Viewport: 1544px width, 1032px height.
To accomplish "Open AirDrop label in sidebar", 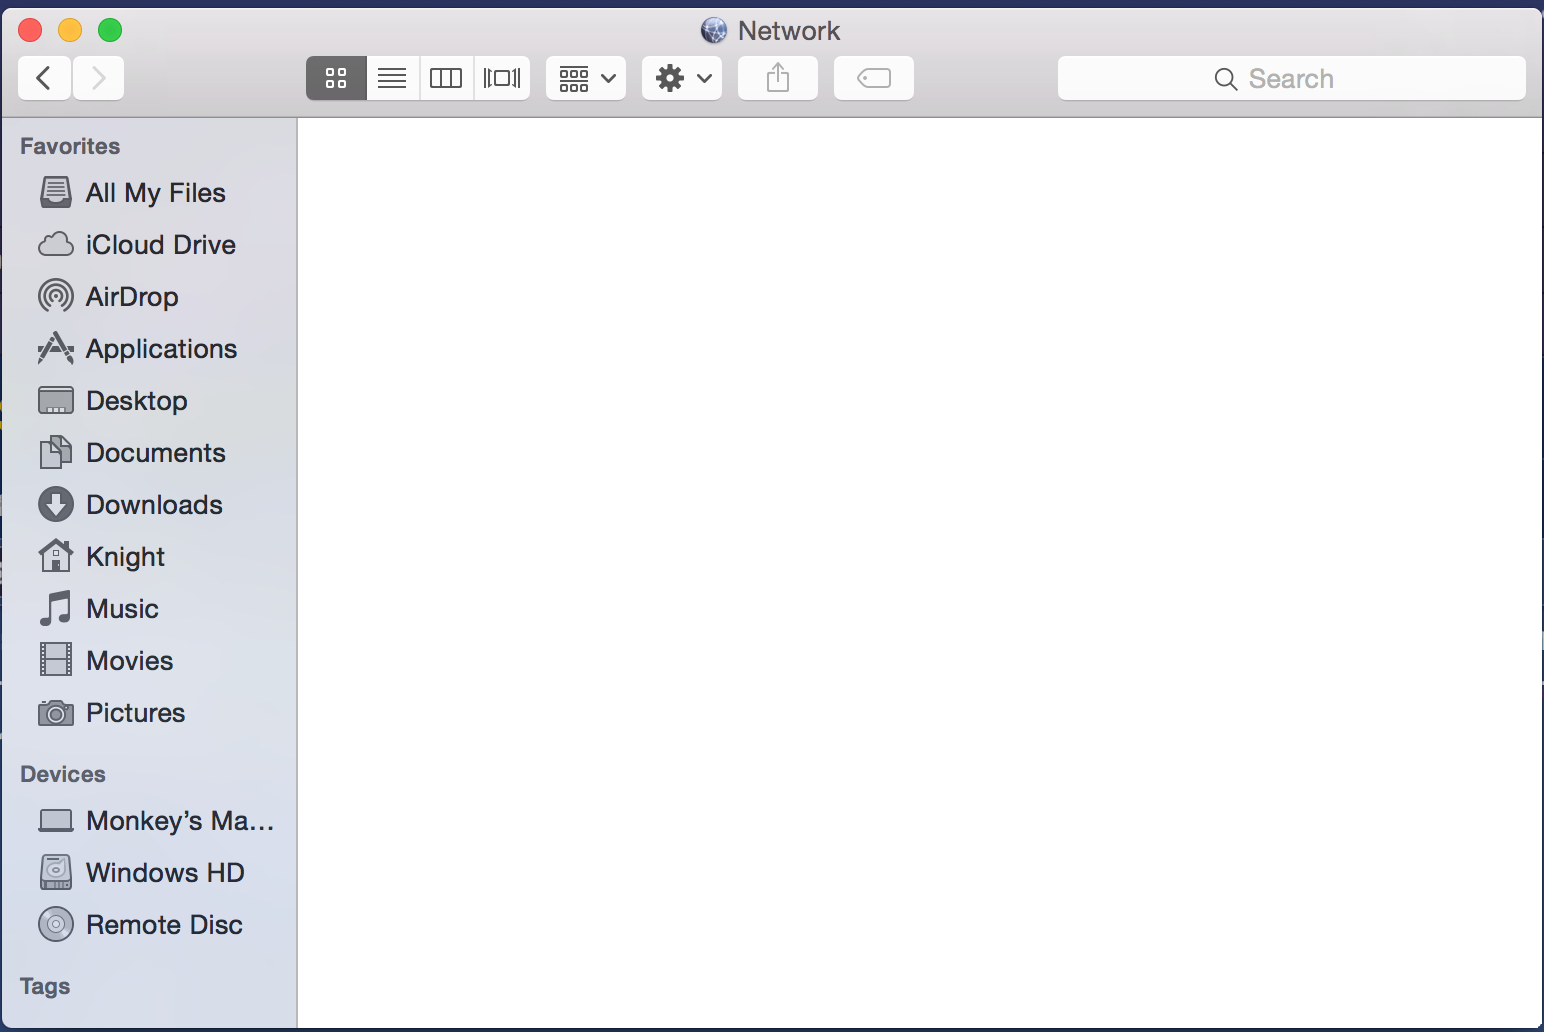I will pyautogui.click(x=132, y=297).
